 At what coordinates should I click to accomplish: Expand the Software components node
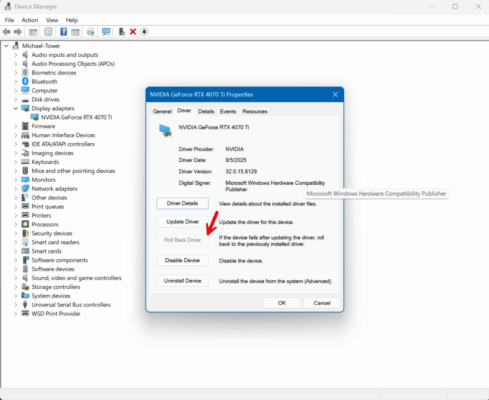coord(16,260)
